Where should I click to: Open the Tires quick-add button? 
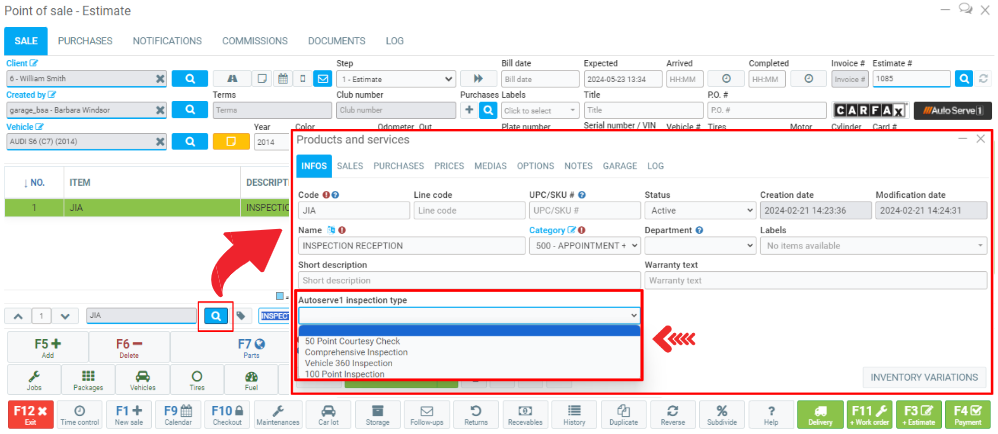(x=197, y=380)
